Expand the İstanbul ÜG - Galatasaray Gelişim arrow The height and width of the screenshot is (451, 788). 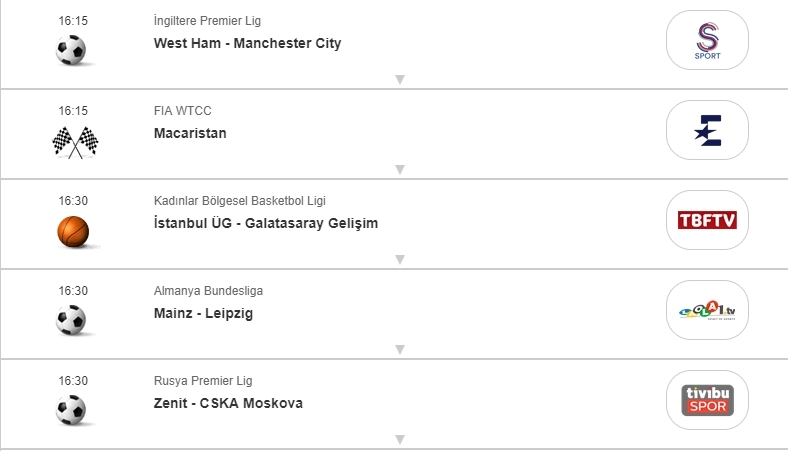(x=399, y=259)
